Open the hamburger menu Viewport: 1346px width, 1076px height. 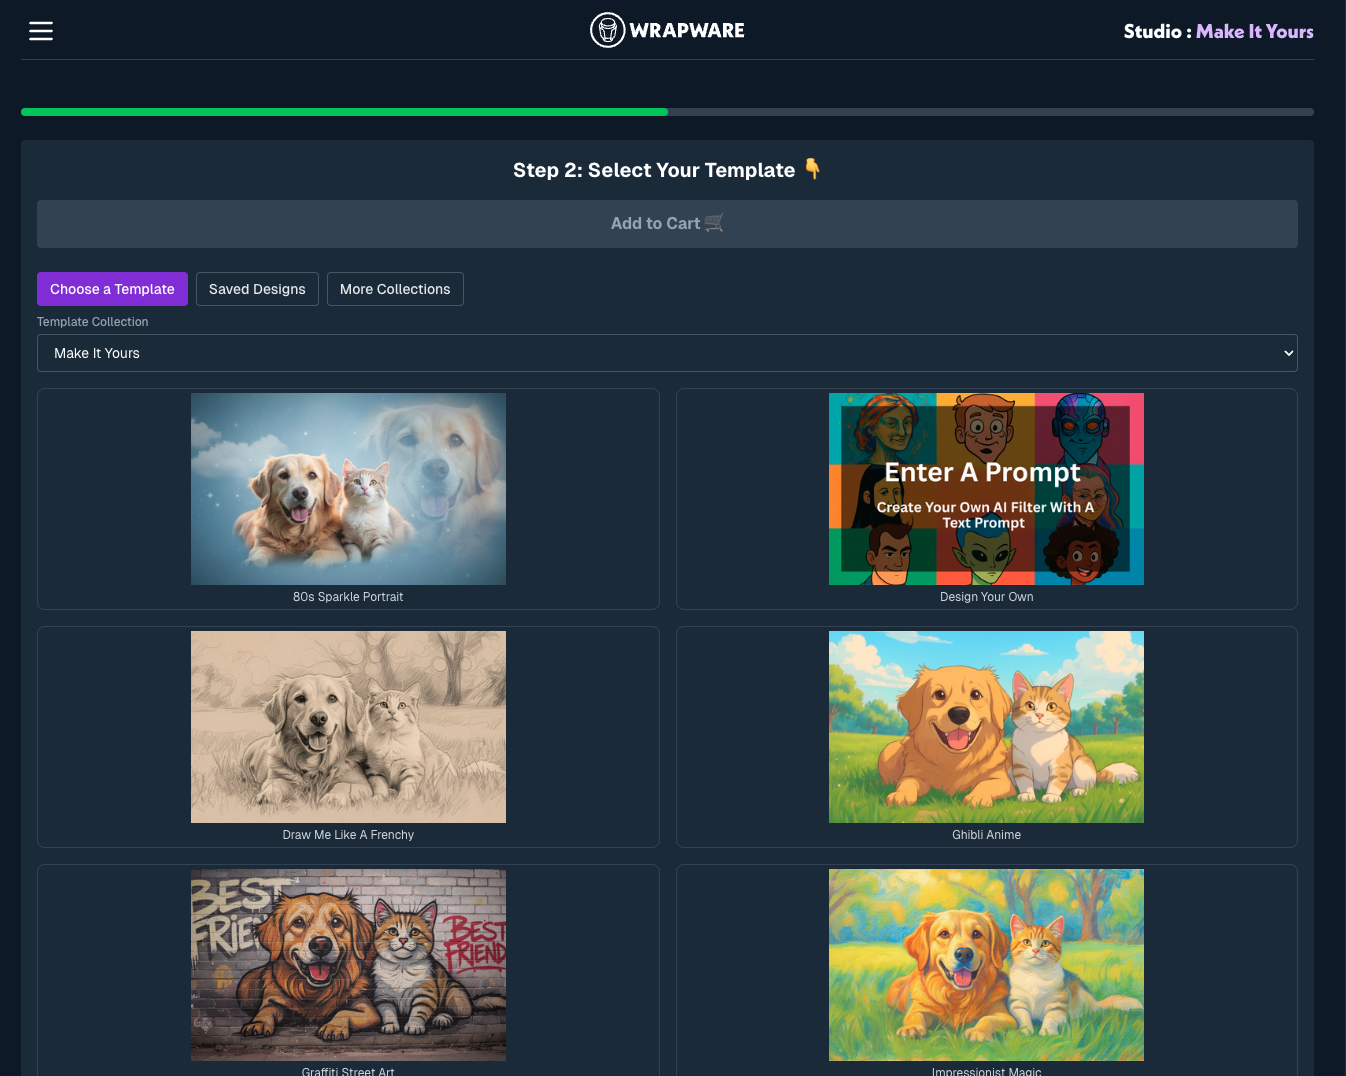tap(41, 31)
